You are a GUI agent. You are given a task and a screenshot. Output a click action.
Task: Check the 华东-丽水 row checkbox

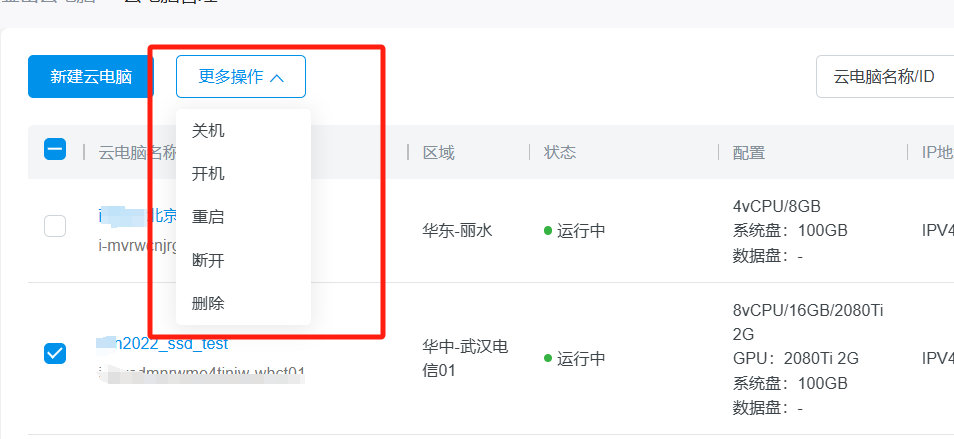[x=55, y=227]
